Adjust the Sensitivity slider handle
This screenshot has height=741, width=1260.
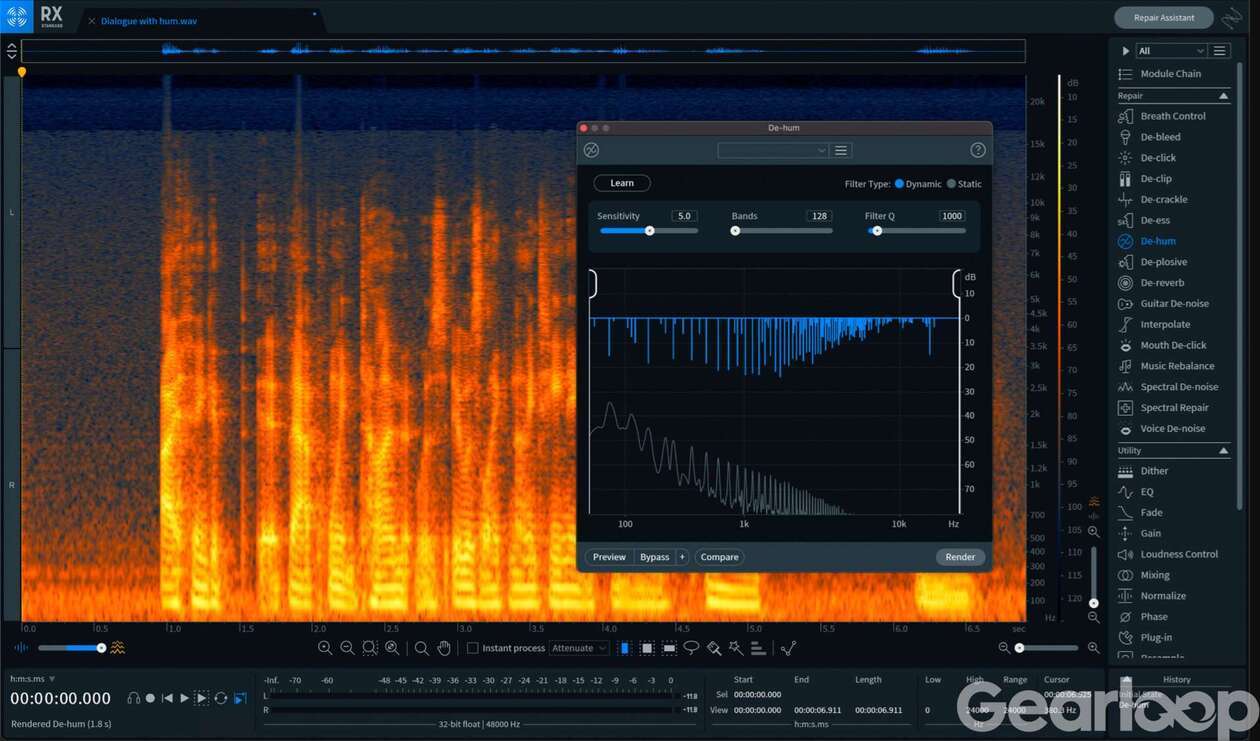point(649,231)
